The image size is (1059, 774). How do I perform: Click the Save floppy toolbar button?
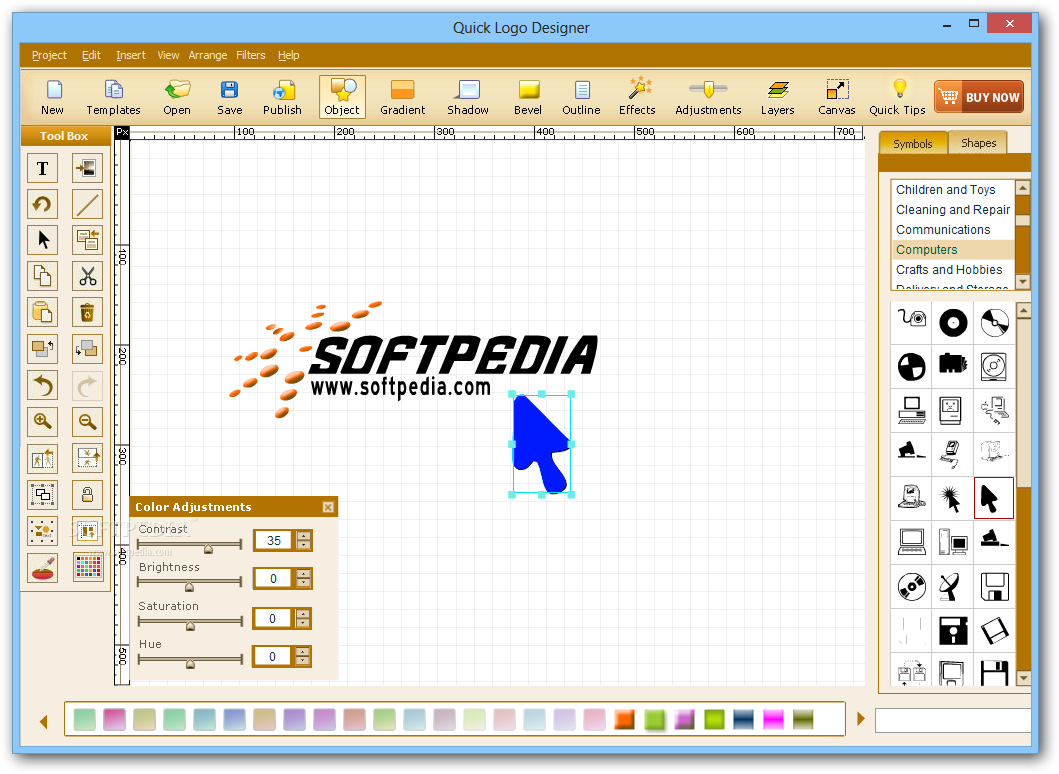[230, 97]
